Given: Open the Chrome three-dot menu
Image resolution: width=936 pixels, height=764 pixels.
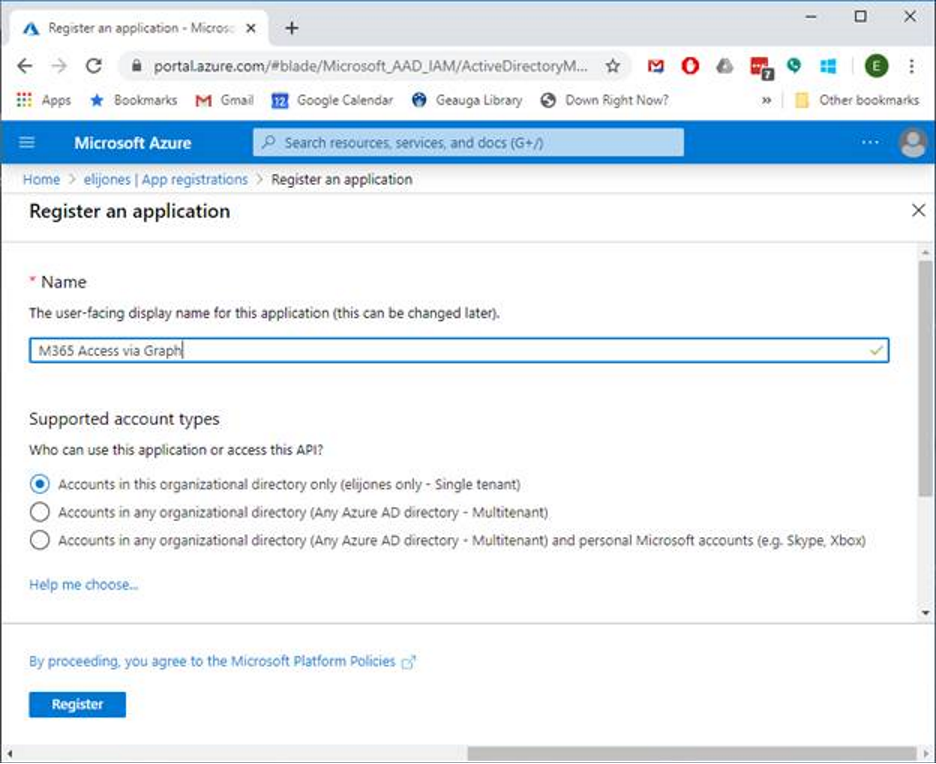Looking at the screenshot, I should tap(912, 66).
